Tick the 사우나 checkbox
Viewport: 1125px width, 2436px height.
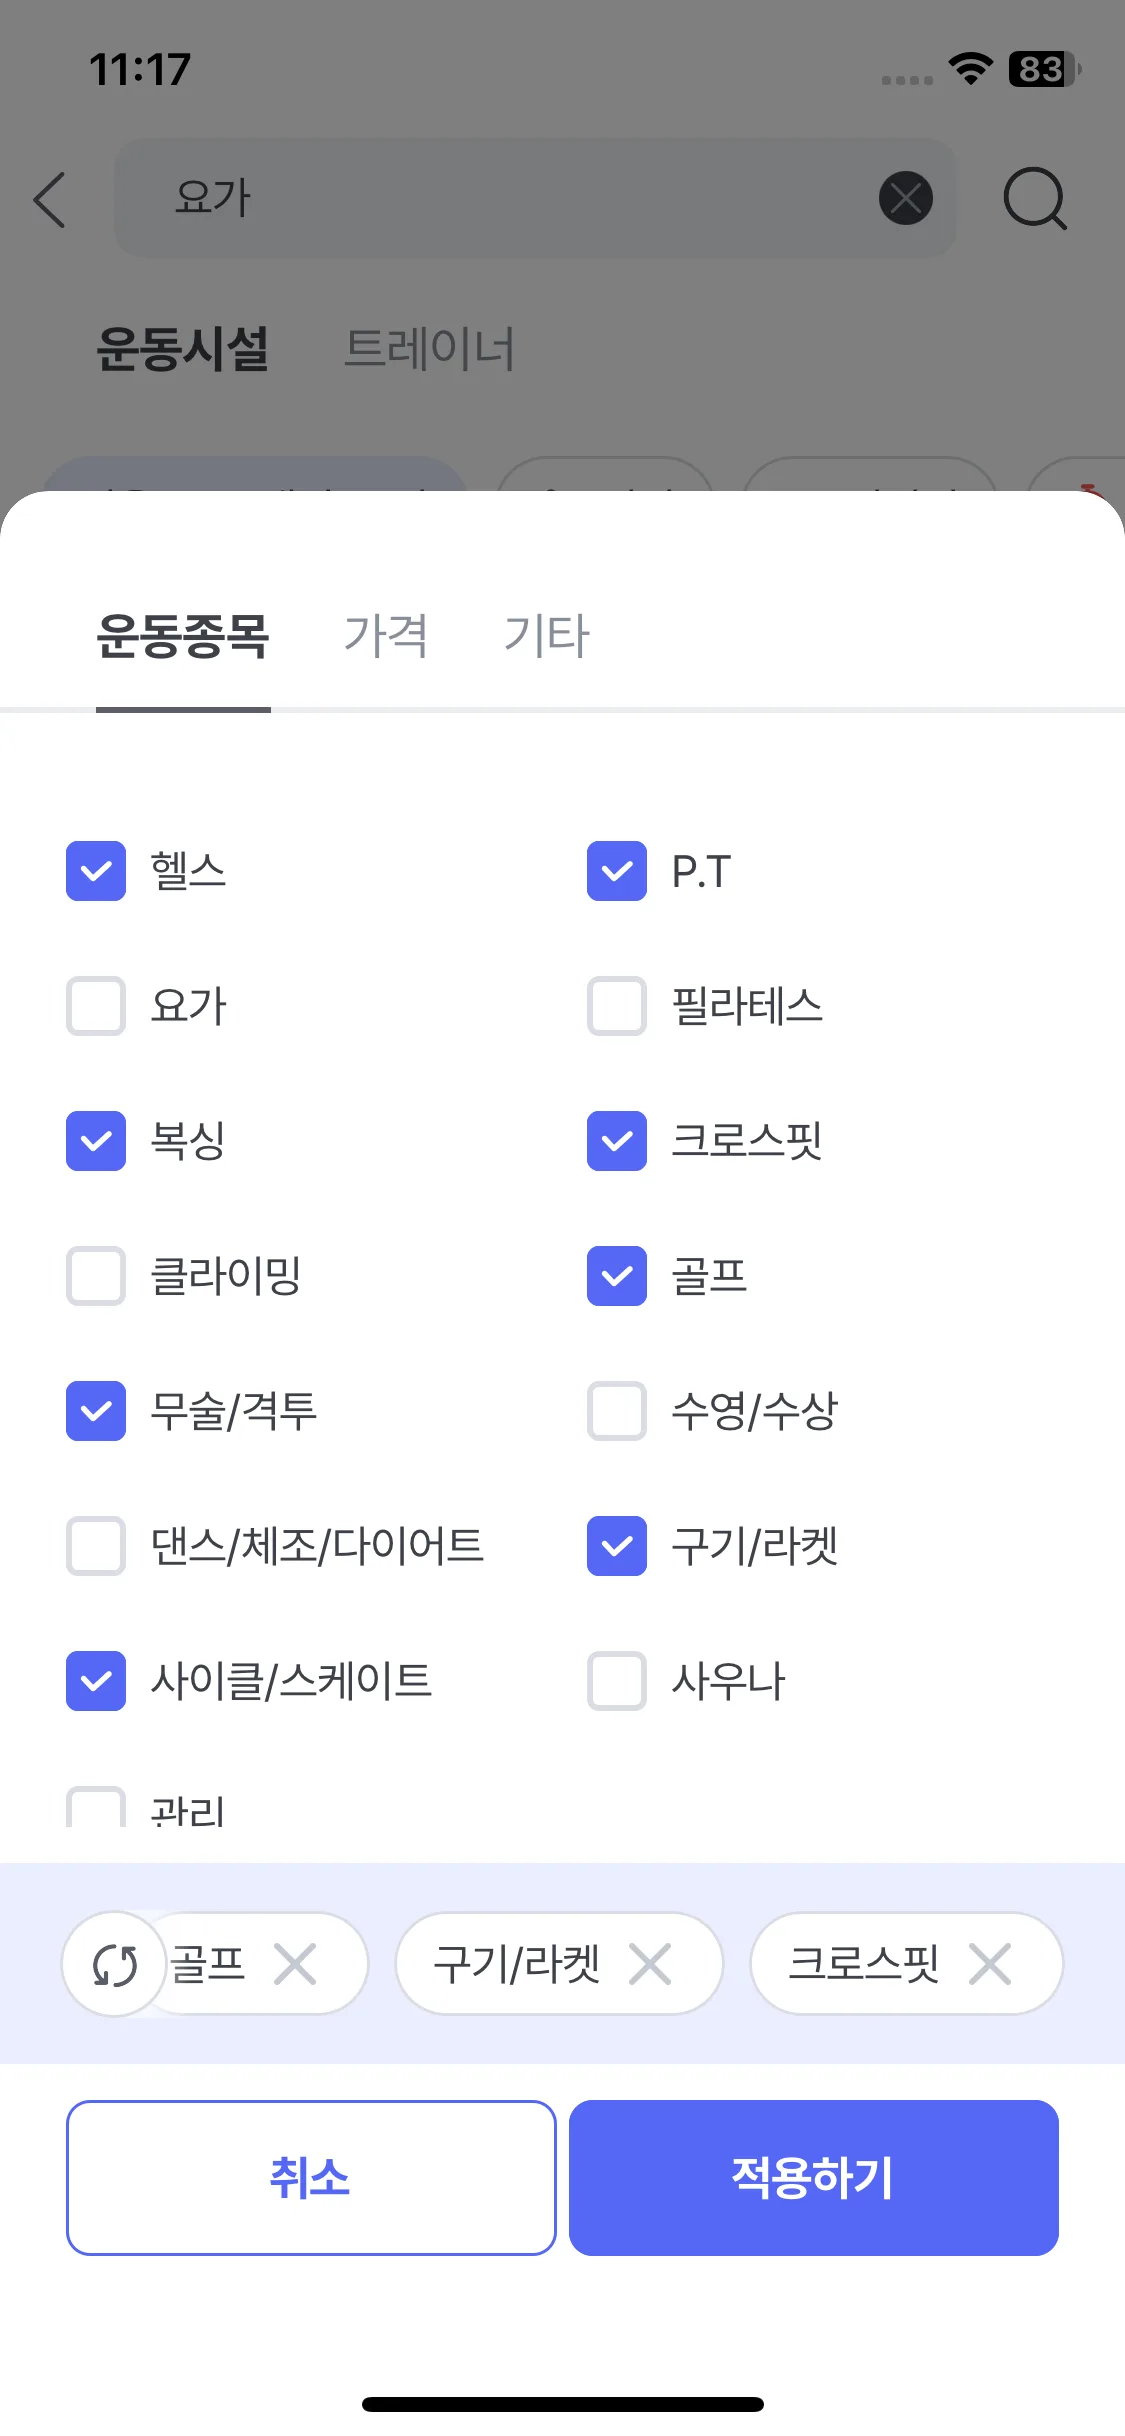coord(617,1681)
